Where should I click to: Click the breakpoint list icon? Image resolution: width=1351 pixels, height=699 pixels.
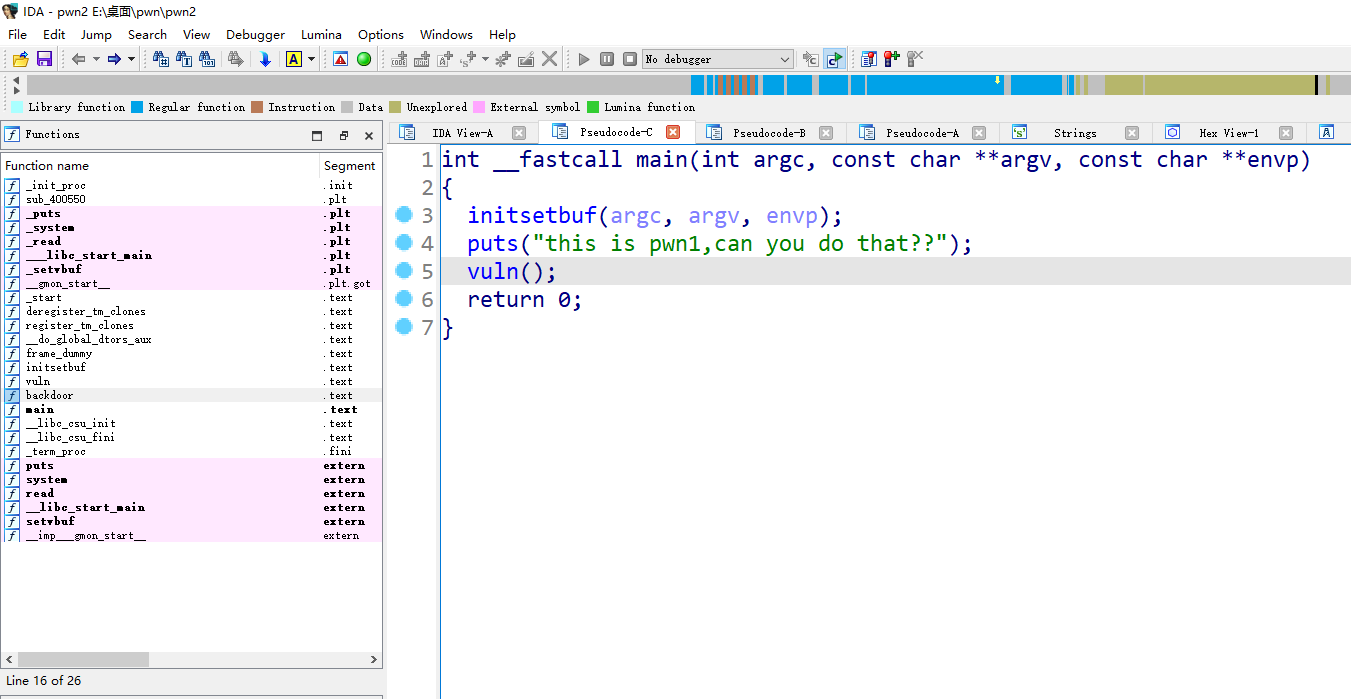[868, 59]
